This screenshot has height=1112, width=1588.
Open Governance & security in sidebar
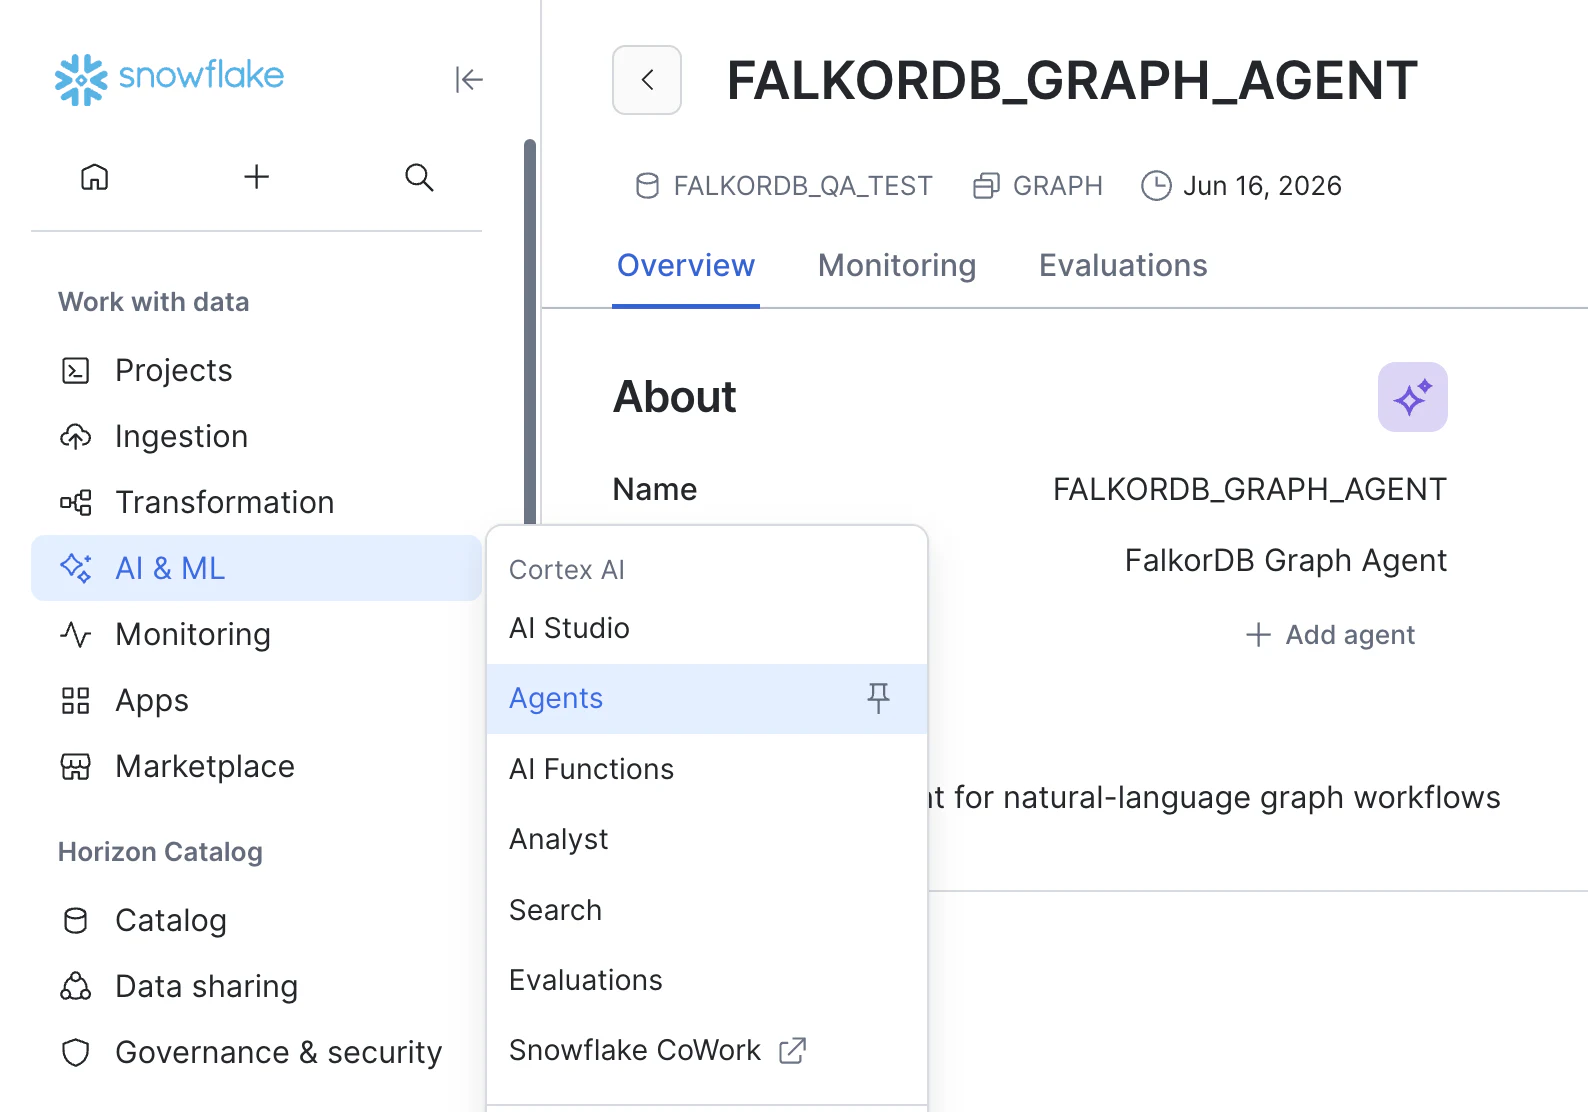(x=256, y=1052)
